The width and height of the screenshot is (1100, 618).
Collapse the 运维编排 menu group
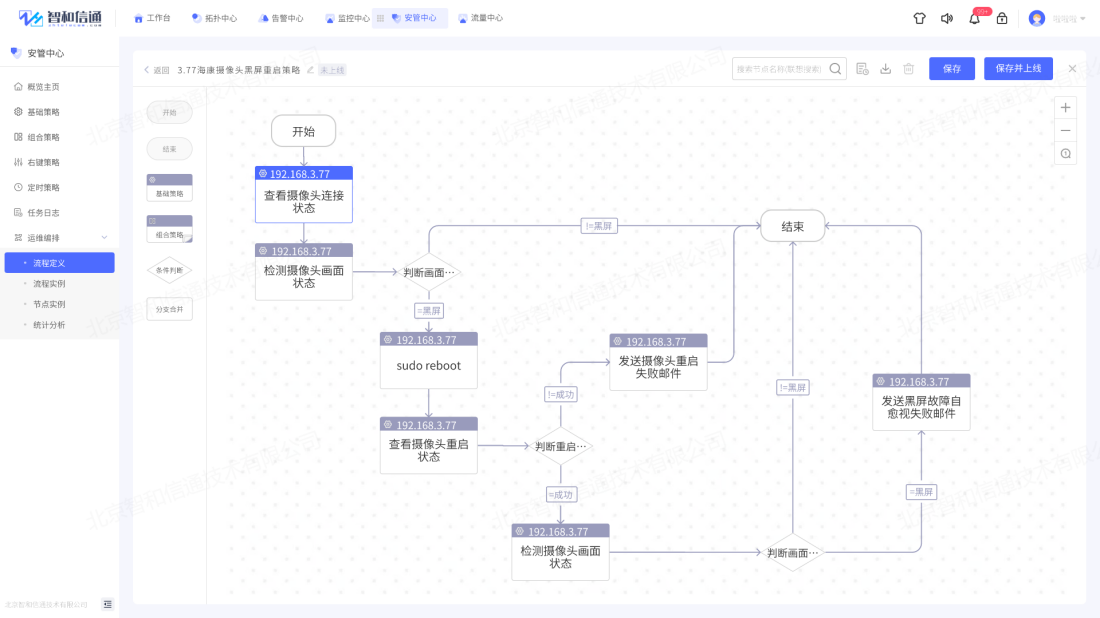(x=104, y=237)
